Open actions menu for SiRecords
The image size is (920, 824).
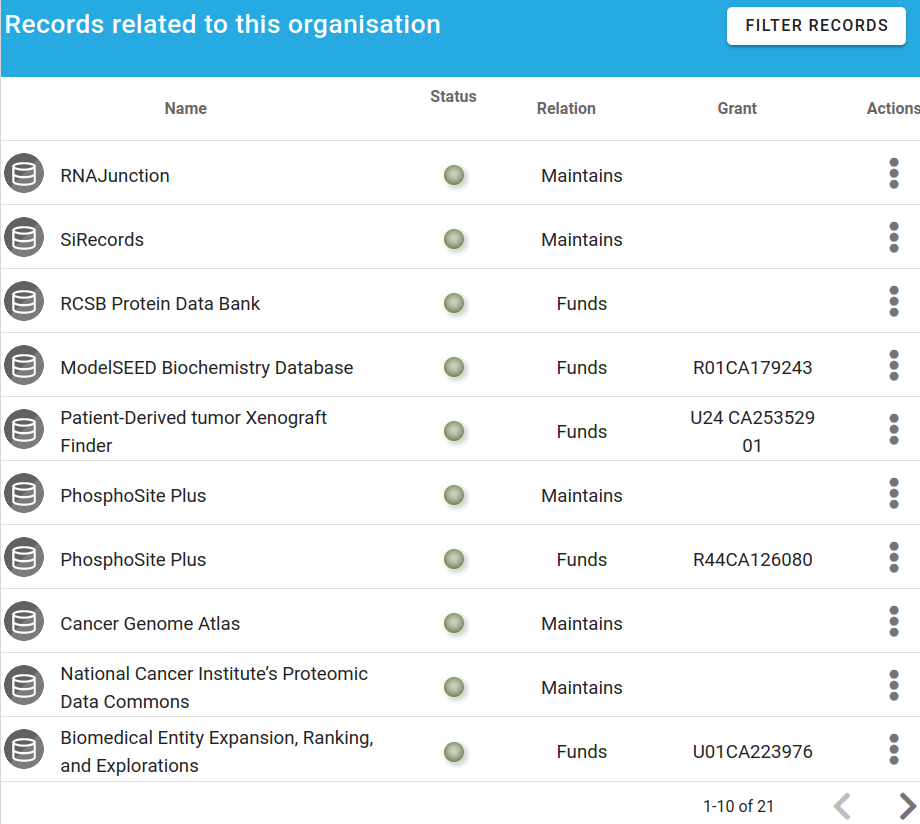pyautogui.click(x=894, y=237)
